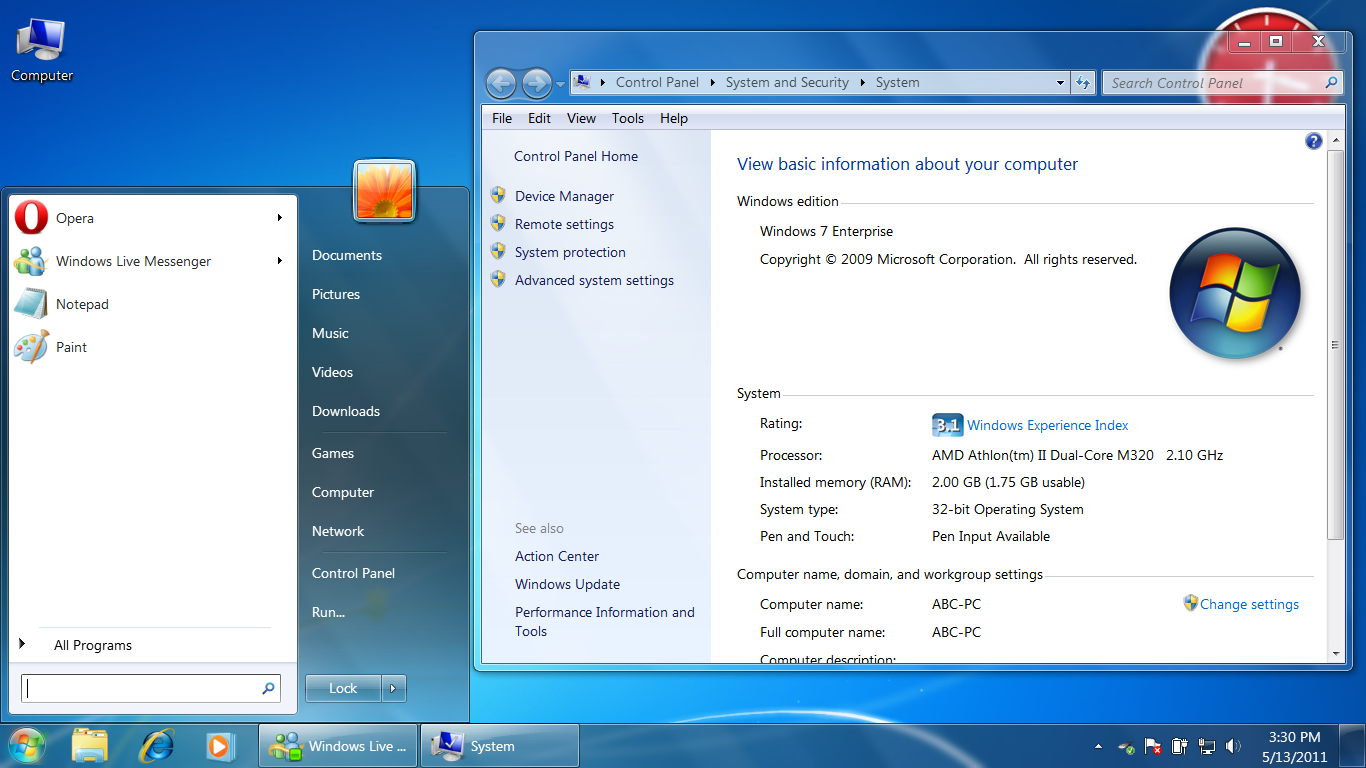Screen dimensions: 1366x768
Task: Open Remote settings link
Action: coord(564,224)
